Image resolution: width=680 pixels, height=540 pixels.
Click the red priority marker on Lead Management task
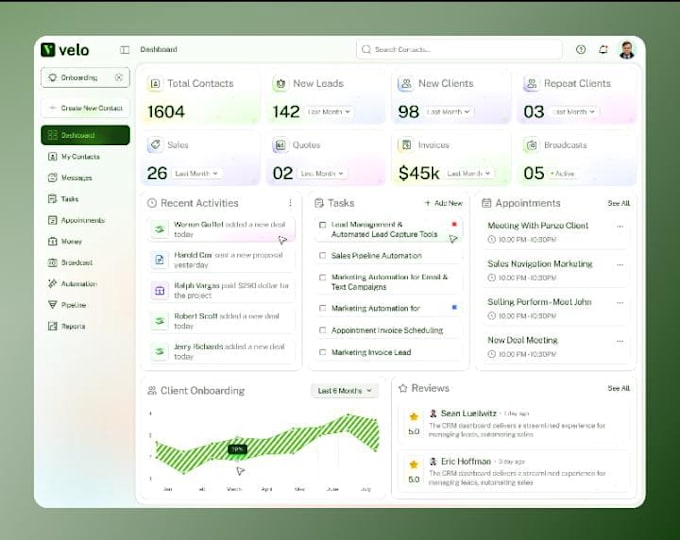pos(454,224)
